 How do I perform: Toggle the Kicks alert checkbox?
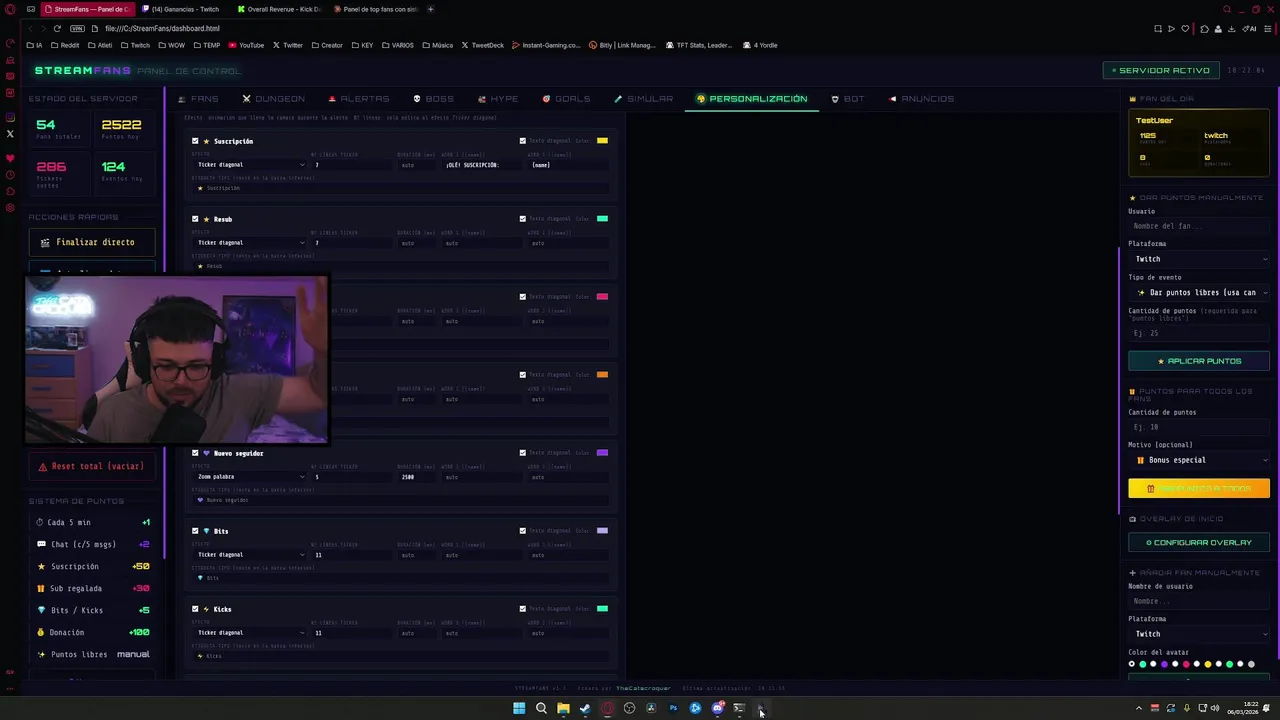coord(195,609)
